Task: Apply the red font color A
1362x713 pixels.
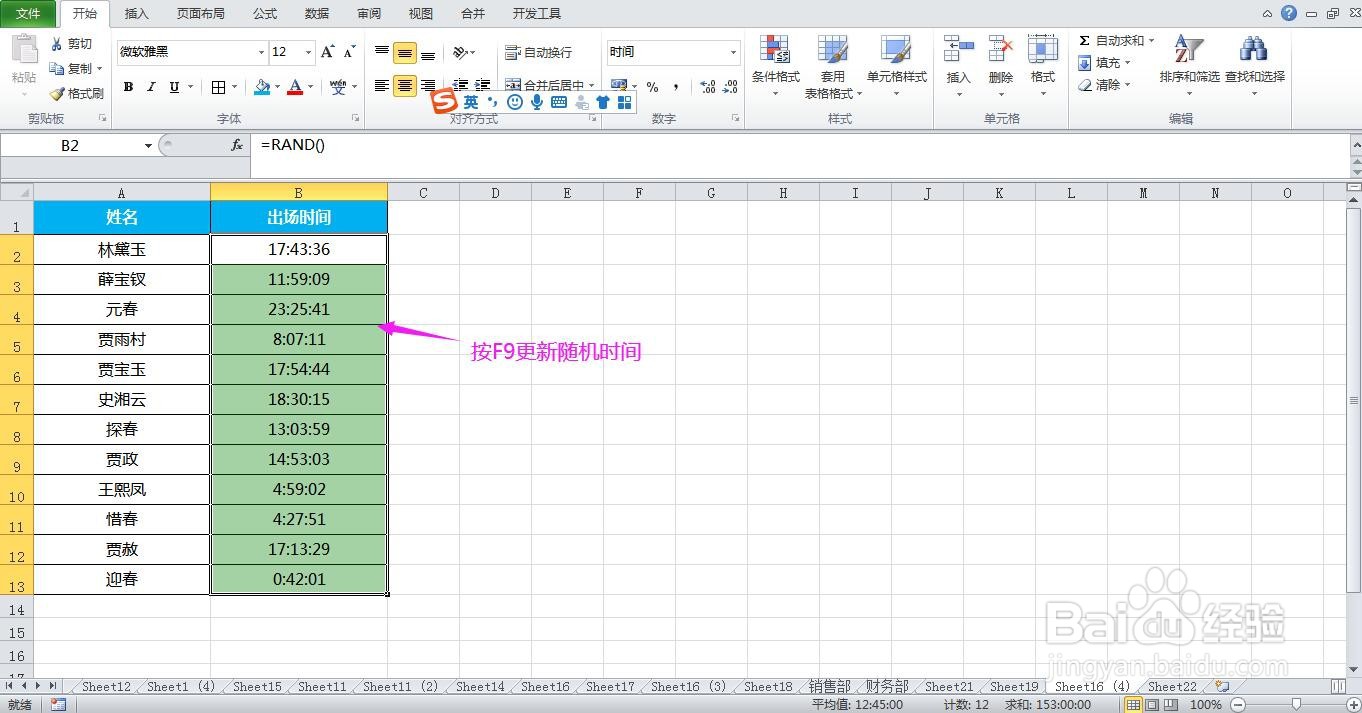Action: pyautogui.click(x=295, y=87)
